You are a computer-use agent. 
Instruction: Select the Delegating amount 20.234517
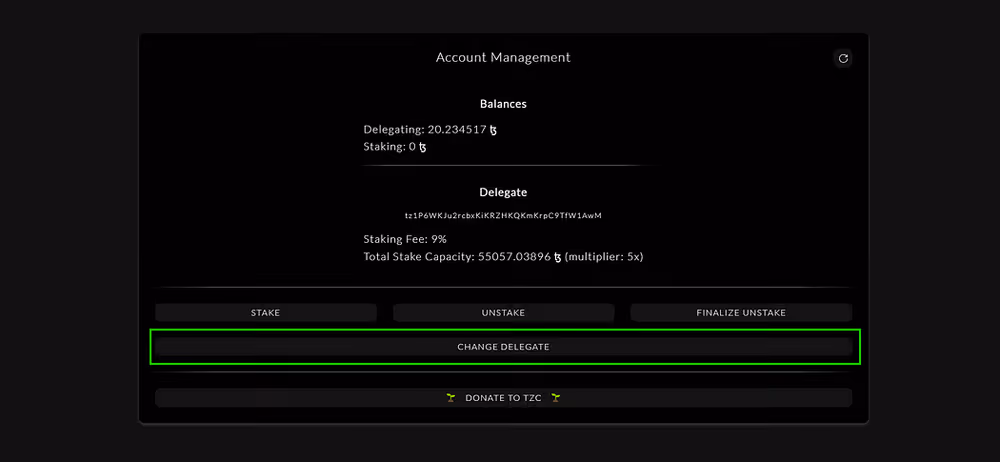coord(457,130)
